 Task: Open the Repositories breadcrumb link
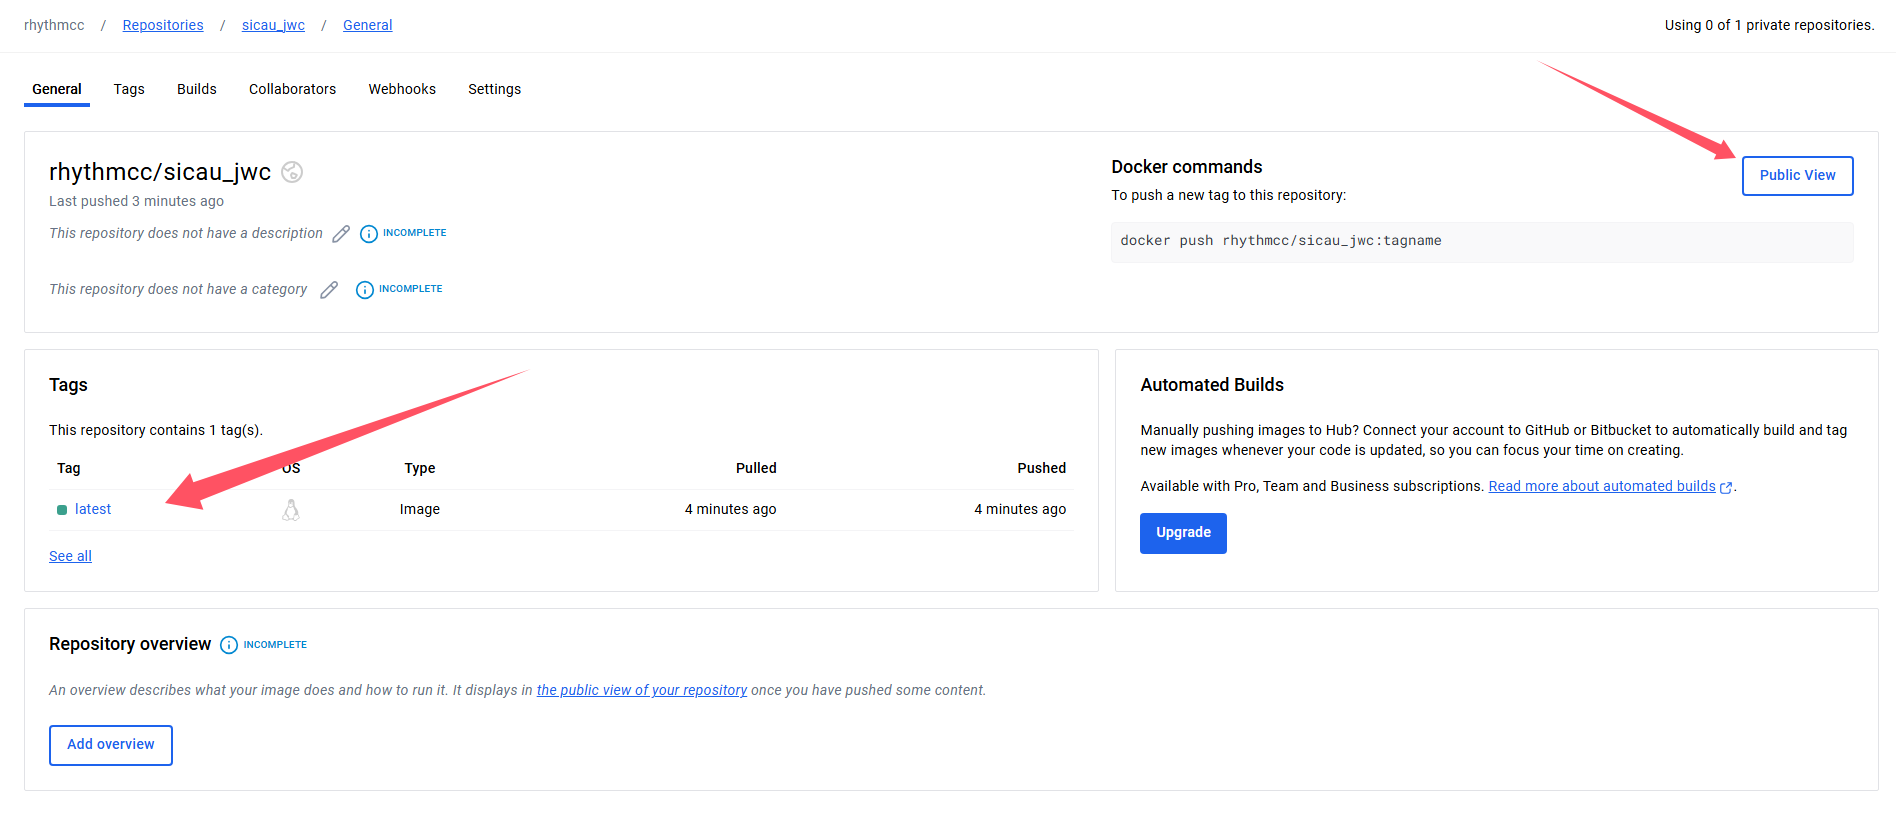coord(163,25)
